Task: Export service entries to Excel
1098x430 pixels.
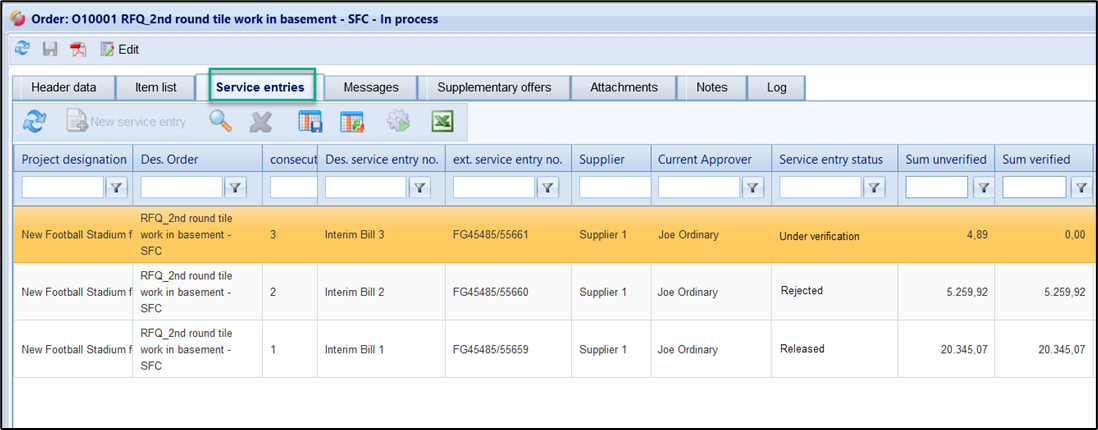Action: pyautogui.click(x=443, y=122)
